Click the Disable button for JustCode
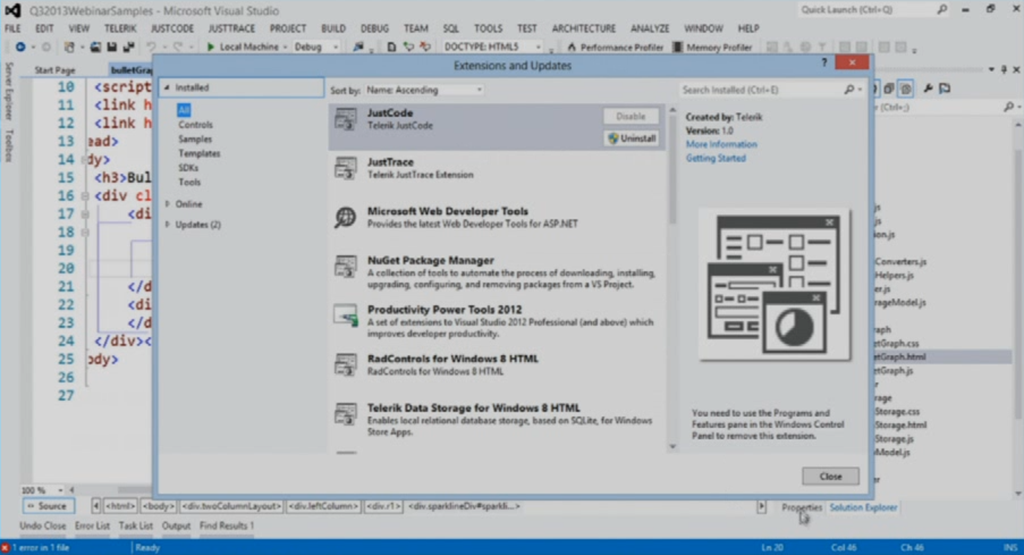Image resolution: width=1024 pixels, height=555 pixels. (x=631, y=116)
